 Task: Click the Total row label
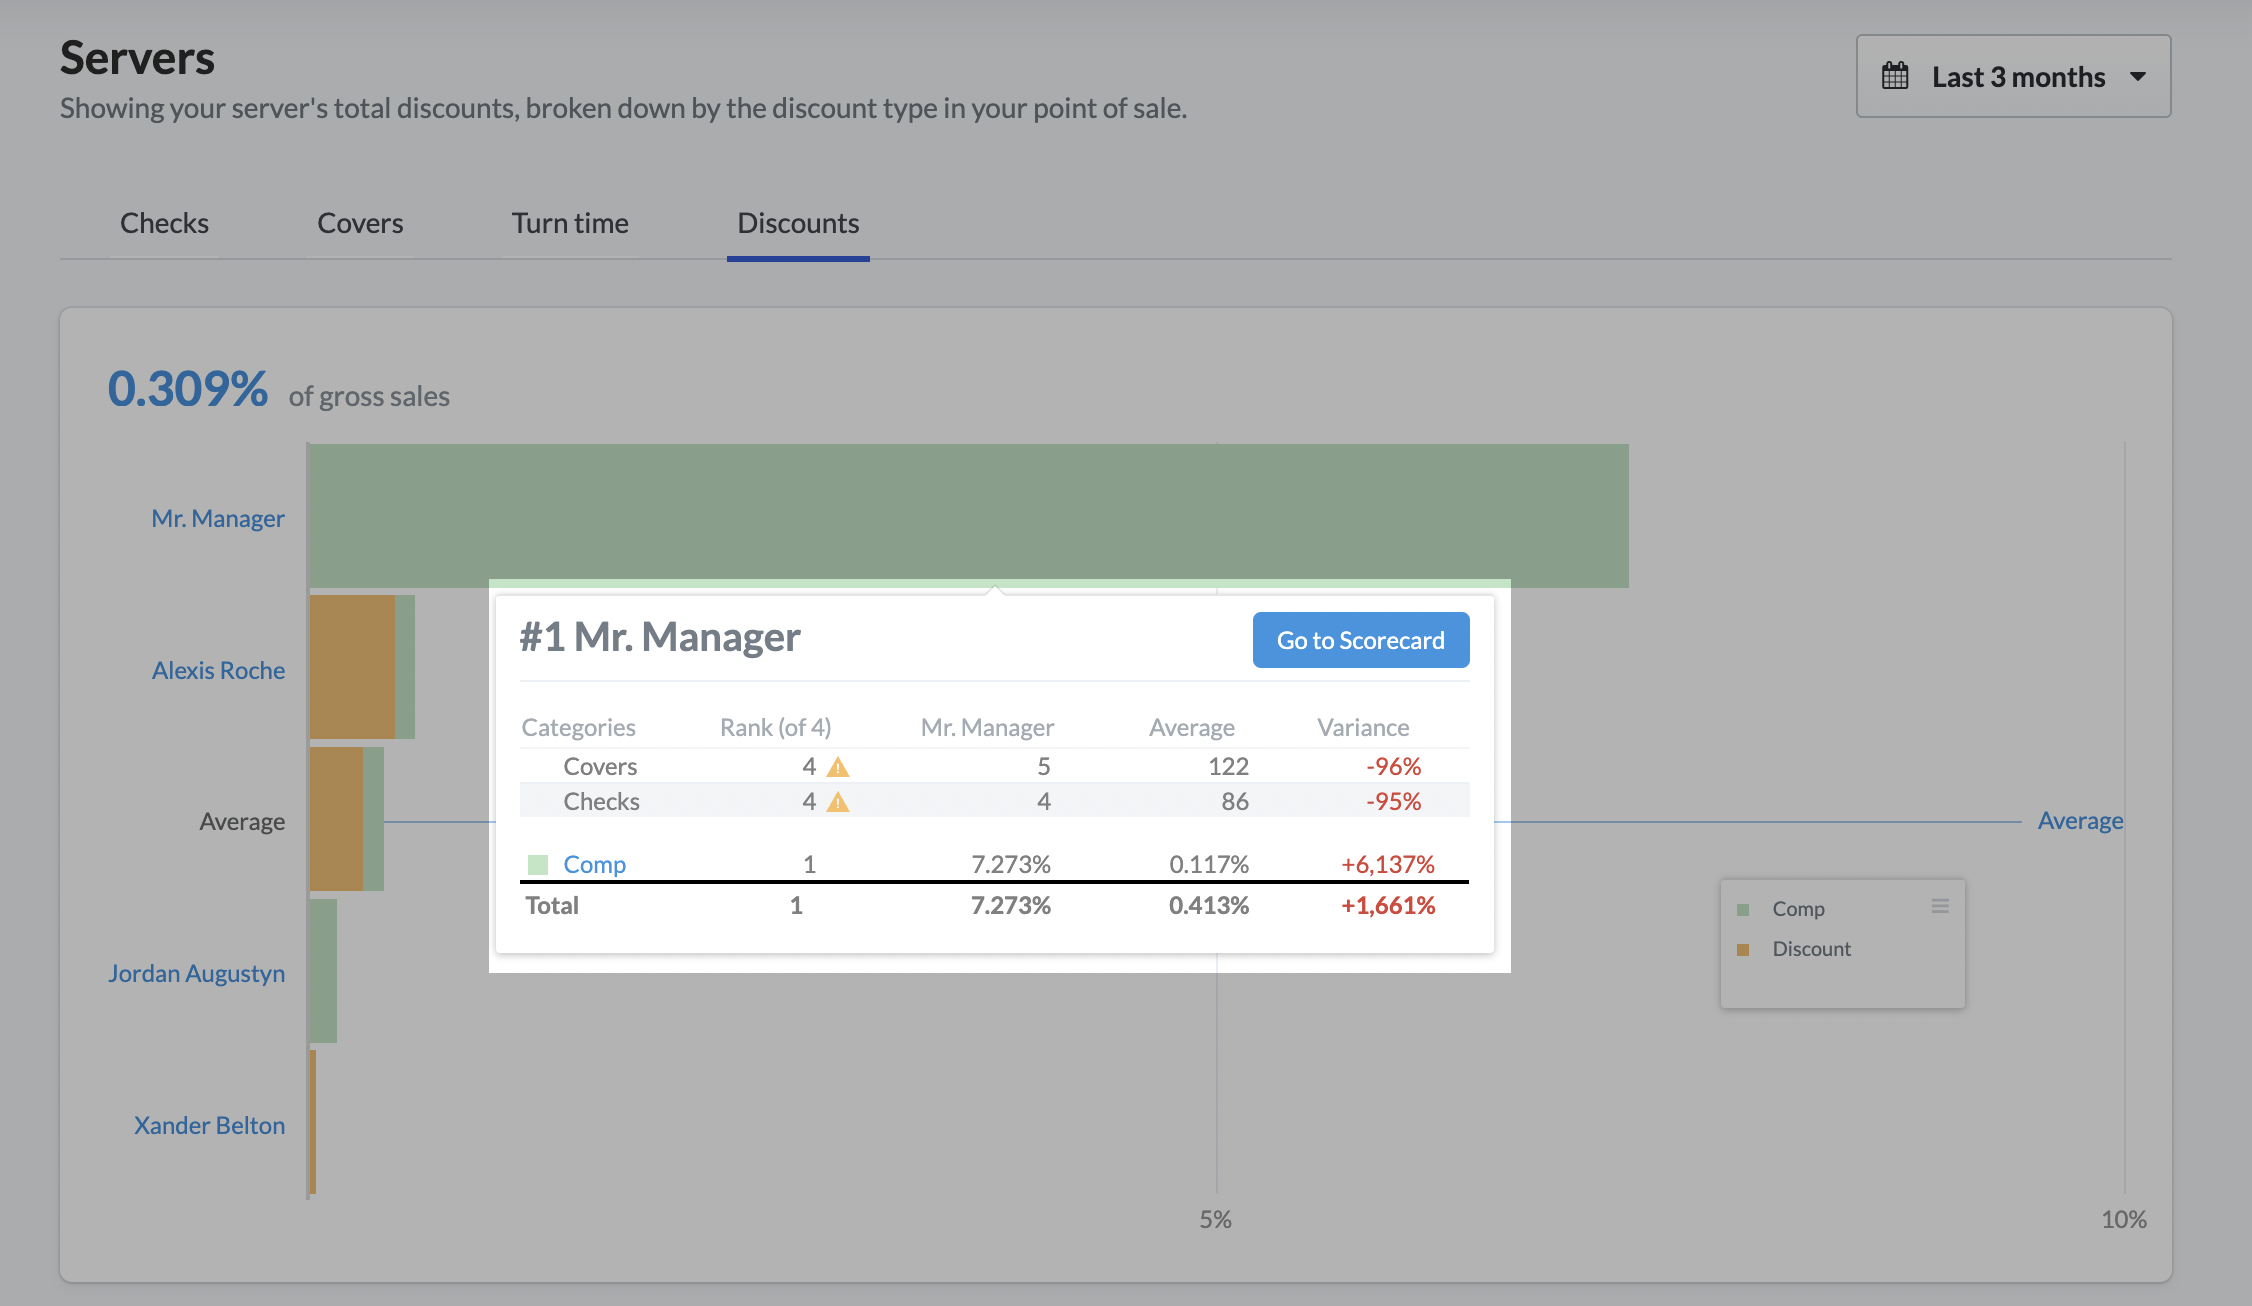[552, 905]
